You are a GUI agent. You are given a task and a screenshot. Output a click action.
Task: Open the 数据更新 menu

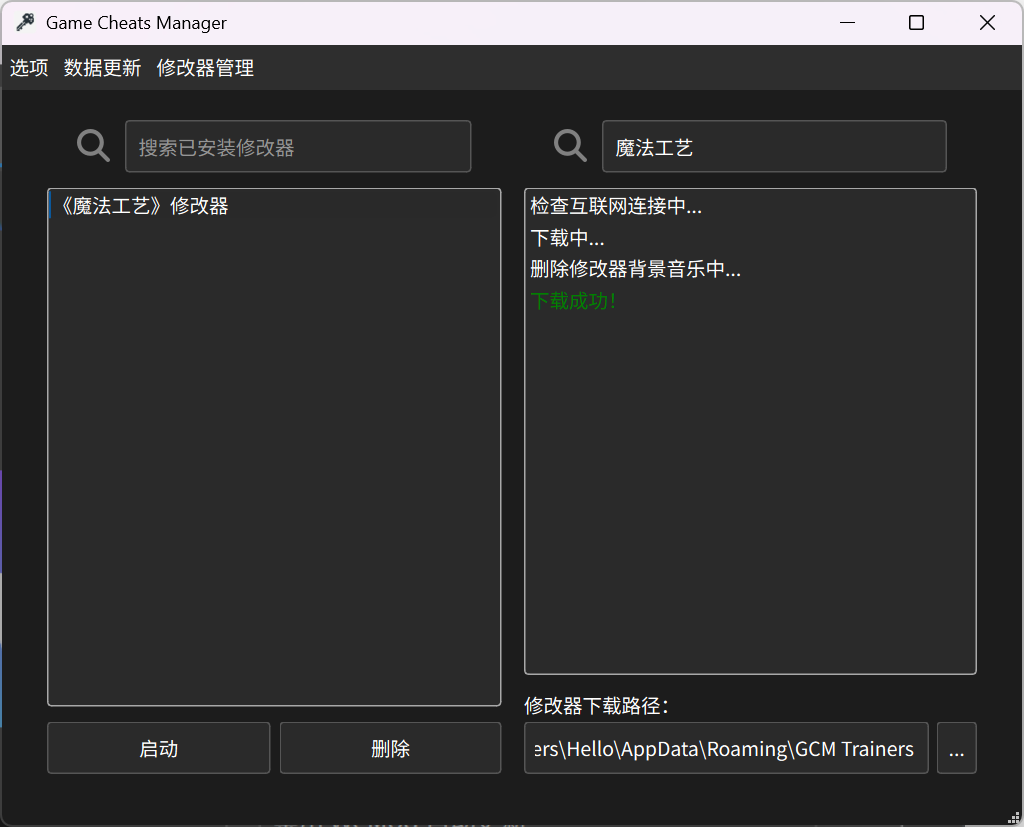pos(101,68)
